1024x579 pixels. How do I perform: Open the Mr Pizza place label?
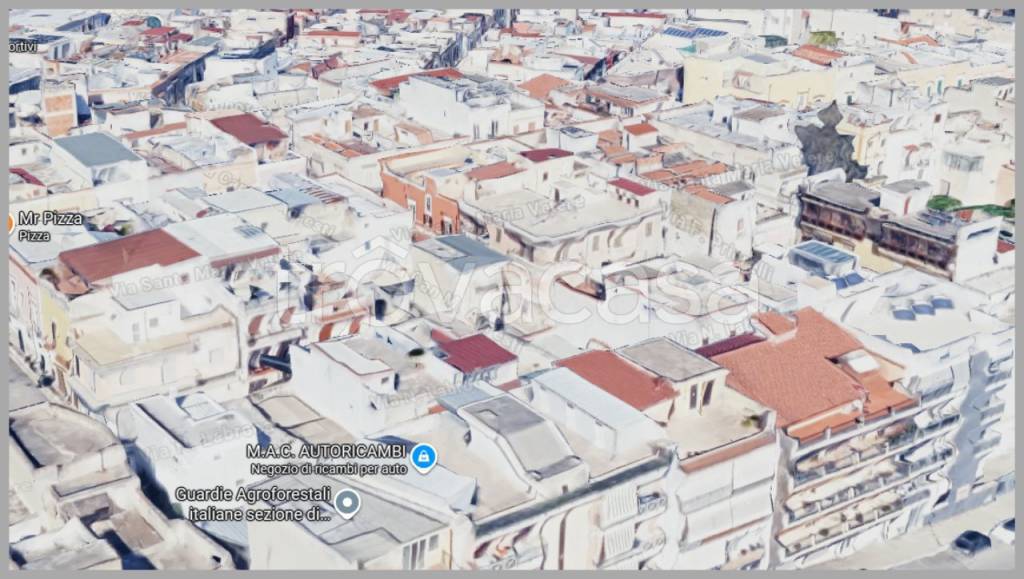(50, 219)
